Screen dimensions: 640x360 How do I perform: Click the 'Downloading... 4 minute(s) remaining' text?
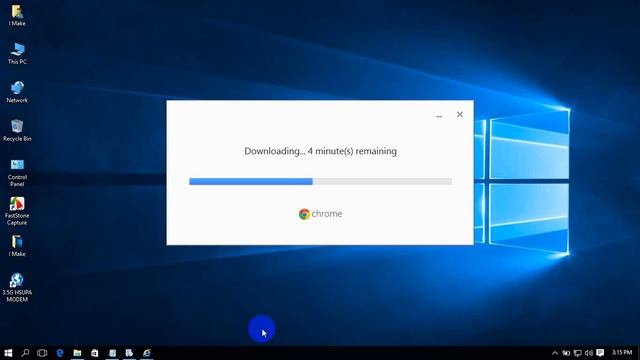[x=320, y=151]
